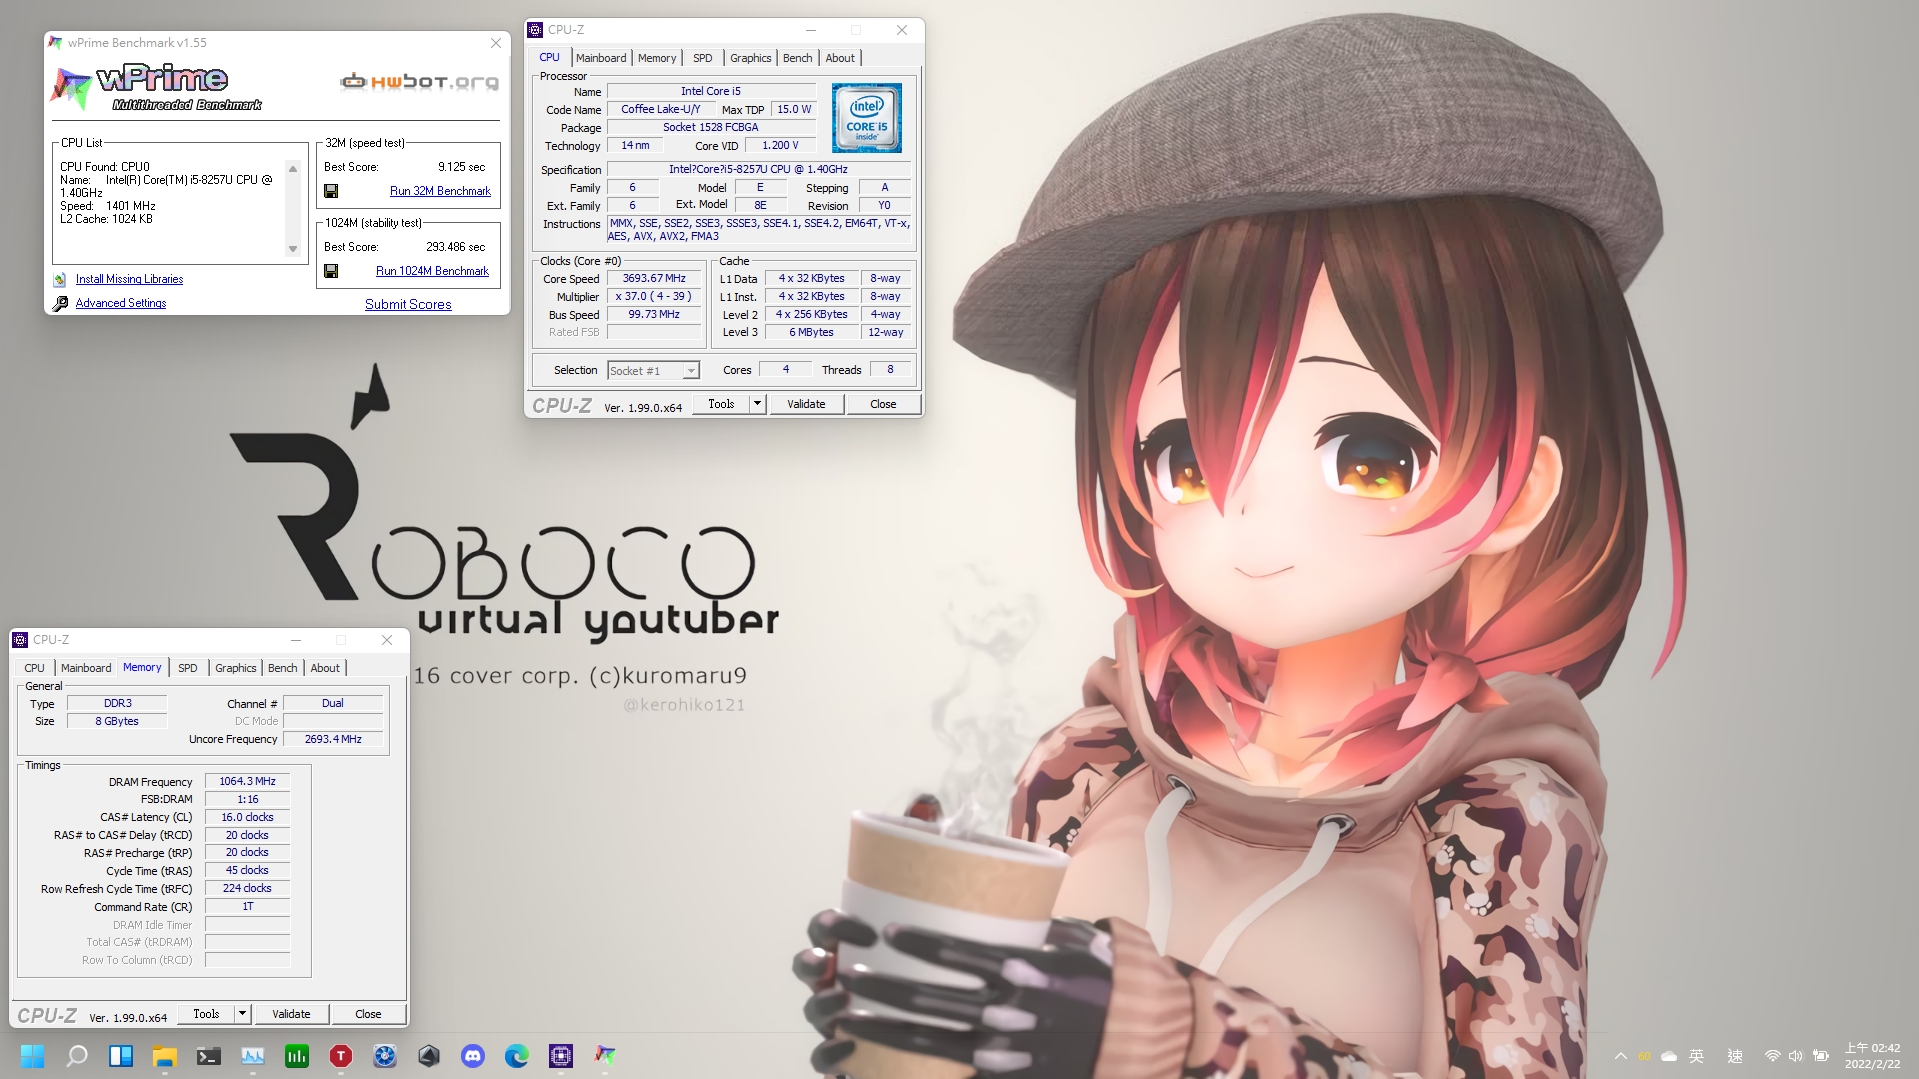The width and height of the screenshot is (1919, 1079).
Task: Switch to About tab in top CPU-Z window
Action: [840, 58]
